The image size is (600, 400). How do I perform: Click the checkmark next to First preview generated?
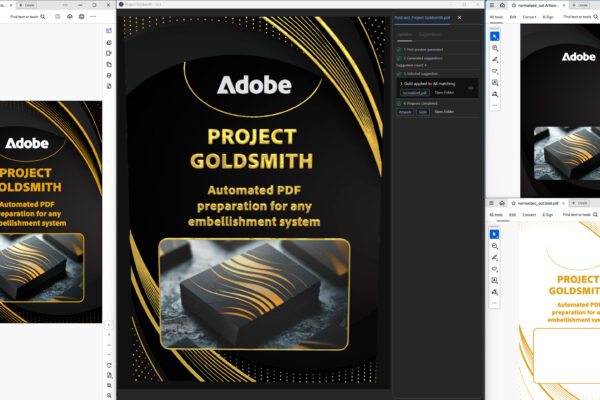398,49
